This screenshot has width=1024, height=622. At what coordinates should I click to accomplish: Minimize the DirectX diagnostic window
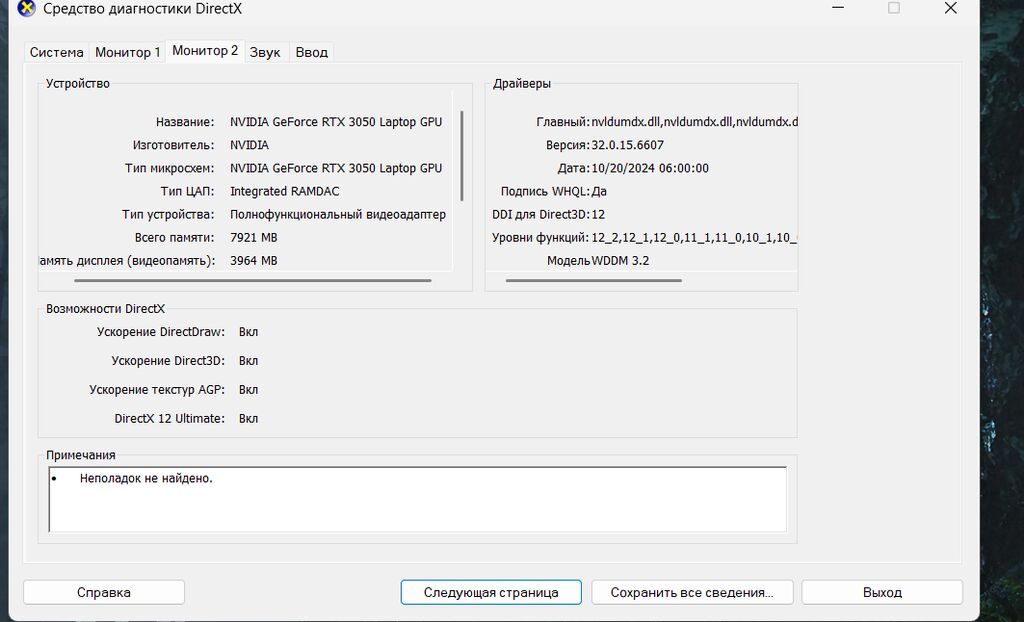click(x=839, y=8)
